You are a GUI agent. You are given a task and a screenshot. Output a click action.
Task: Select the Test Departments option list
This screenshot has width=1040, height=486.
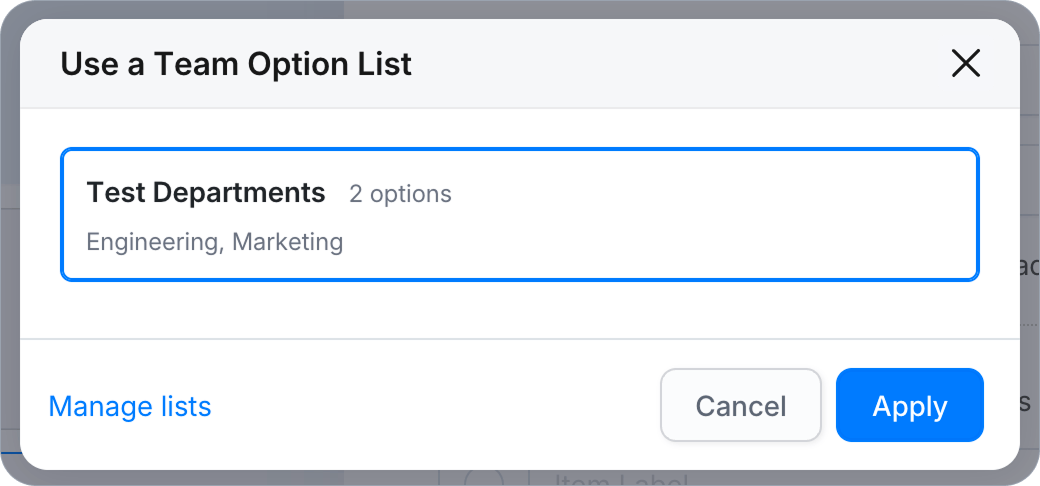click(520, 214)
